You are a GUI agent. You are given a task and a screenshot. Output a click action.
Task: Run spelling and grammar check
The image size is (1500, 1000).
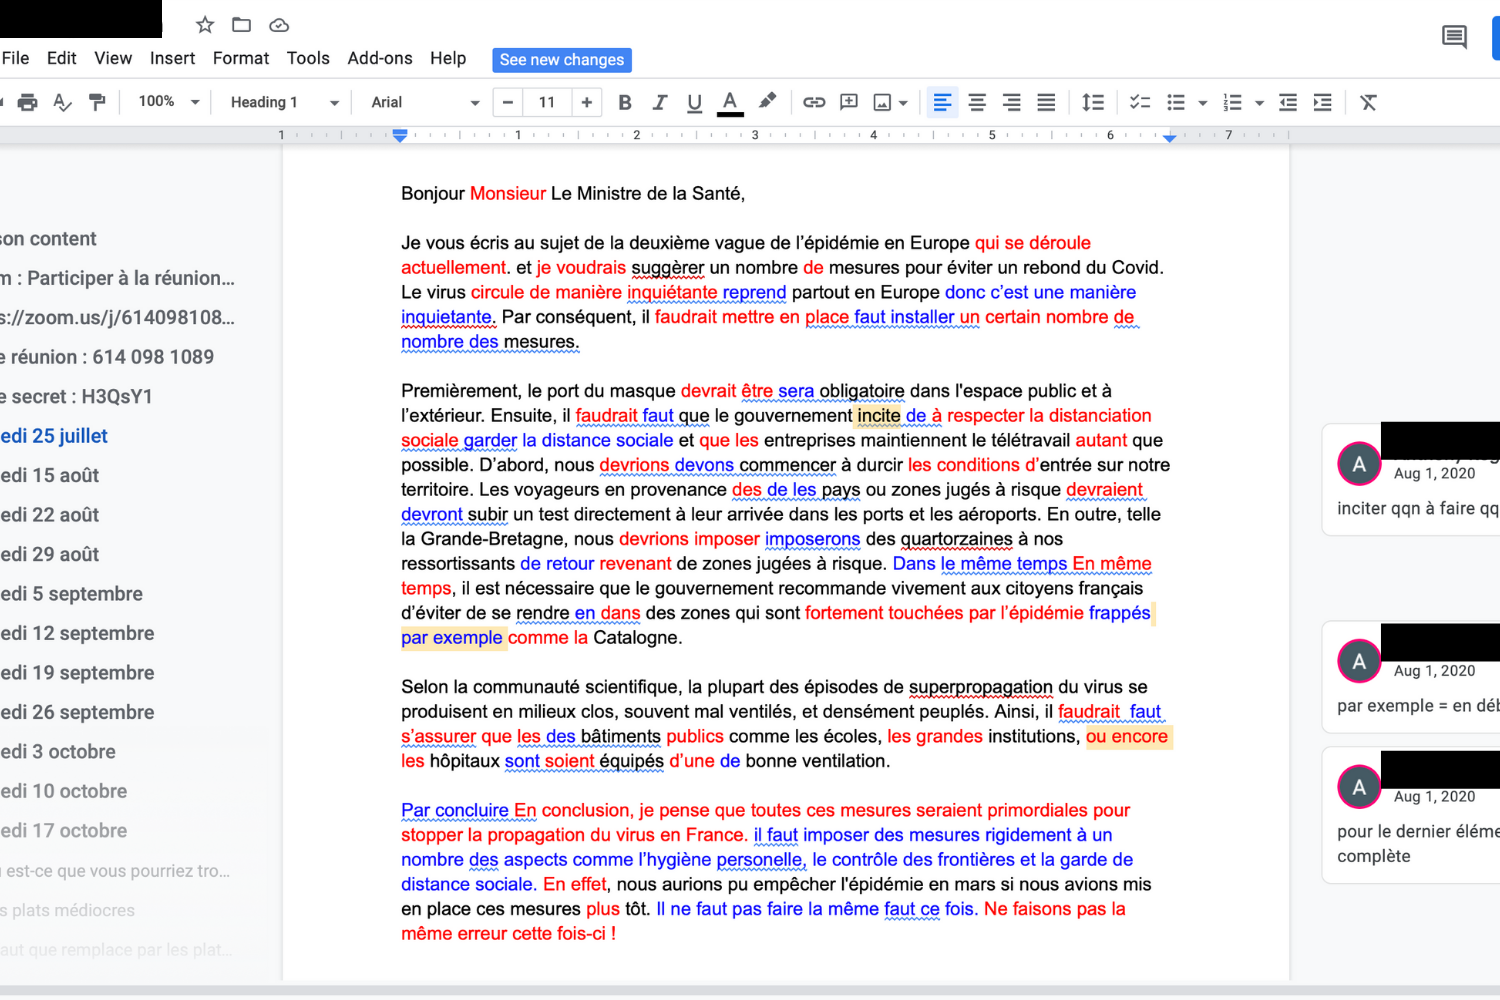(62, 102)
